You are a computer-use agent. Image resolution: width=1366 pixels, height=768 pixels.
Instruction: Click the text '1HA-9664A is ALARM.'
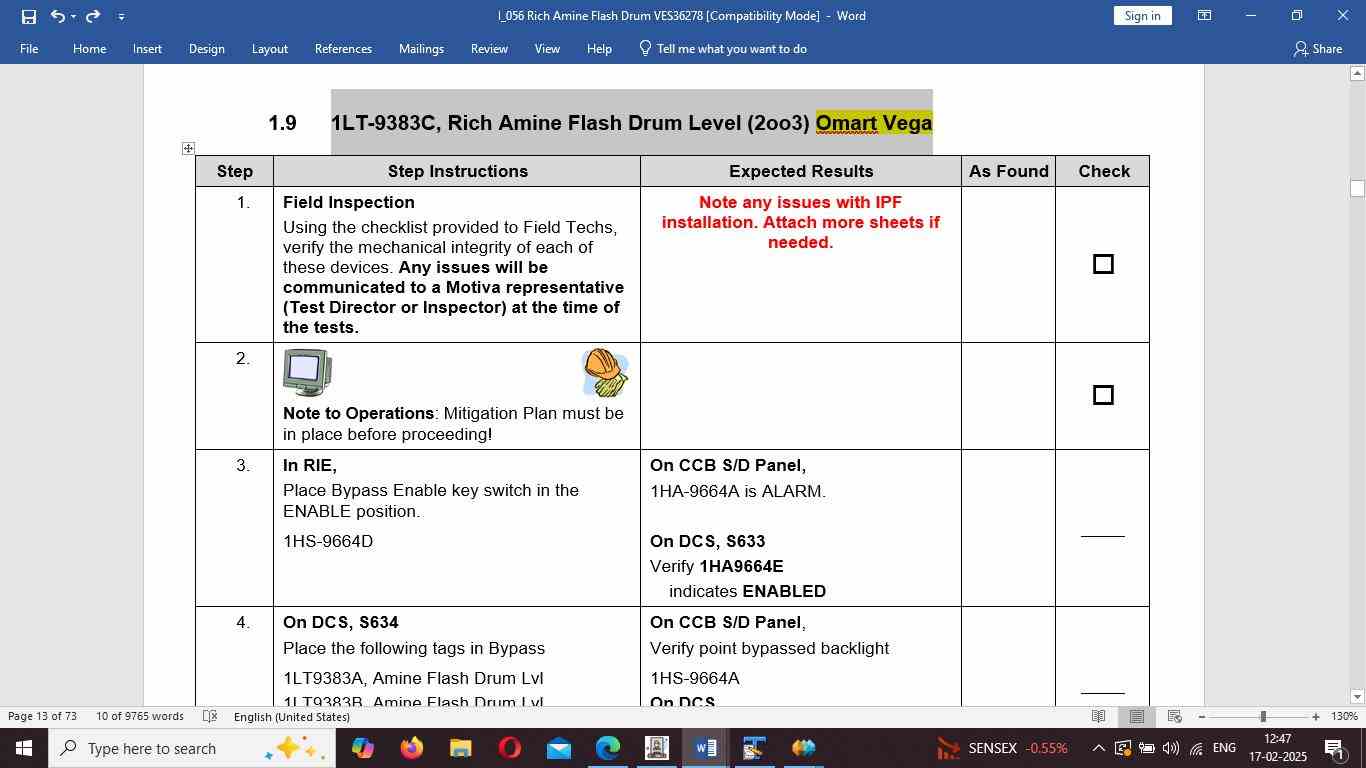click(738, 491)
